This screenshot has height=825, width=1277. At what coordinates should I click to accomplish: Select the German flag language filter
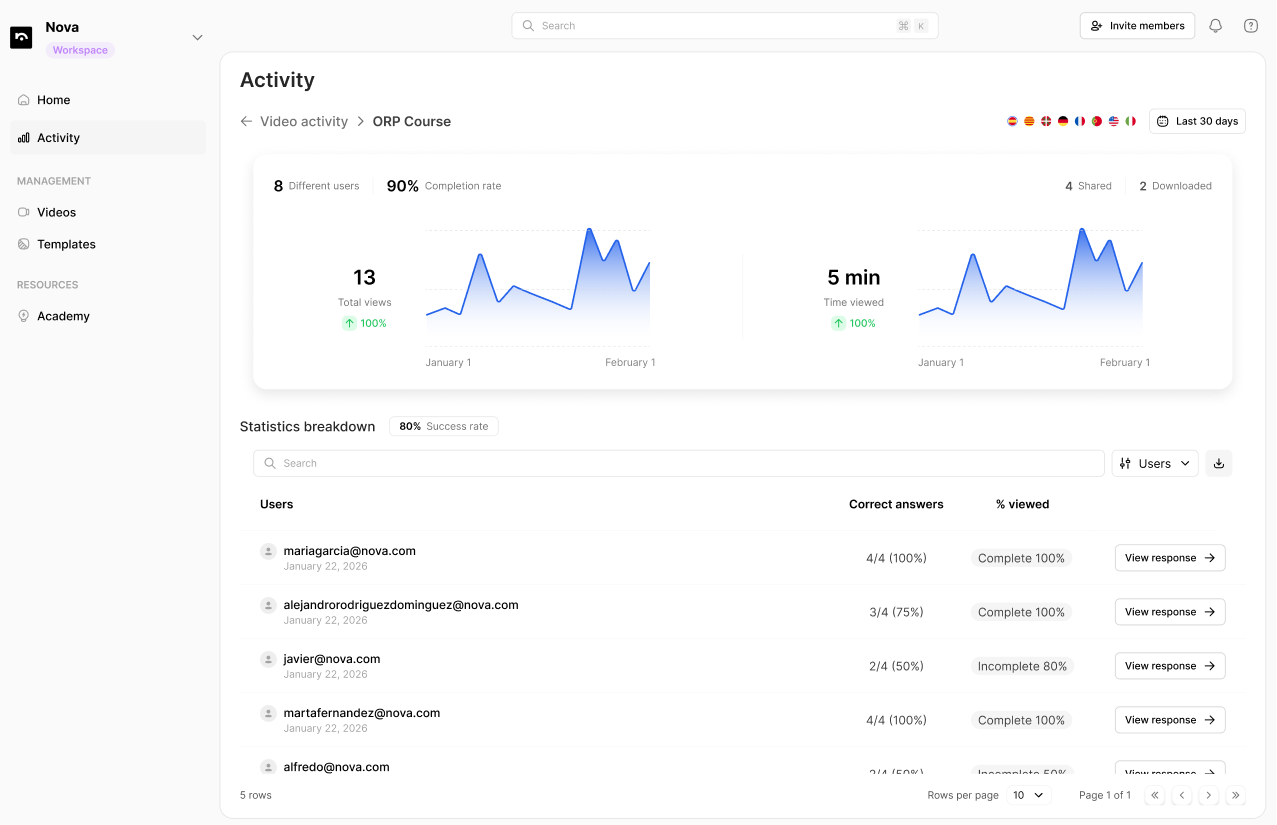point(1063,121)
